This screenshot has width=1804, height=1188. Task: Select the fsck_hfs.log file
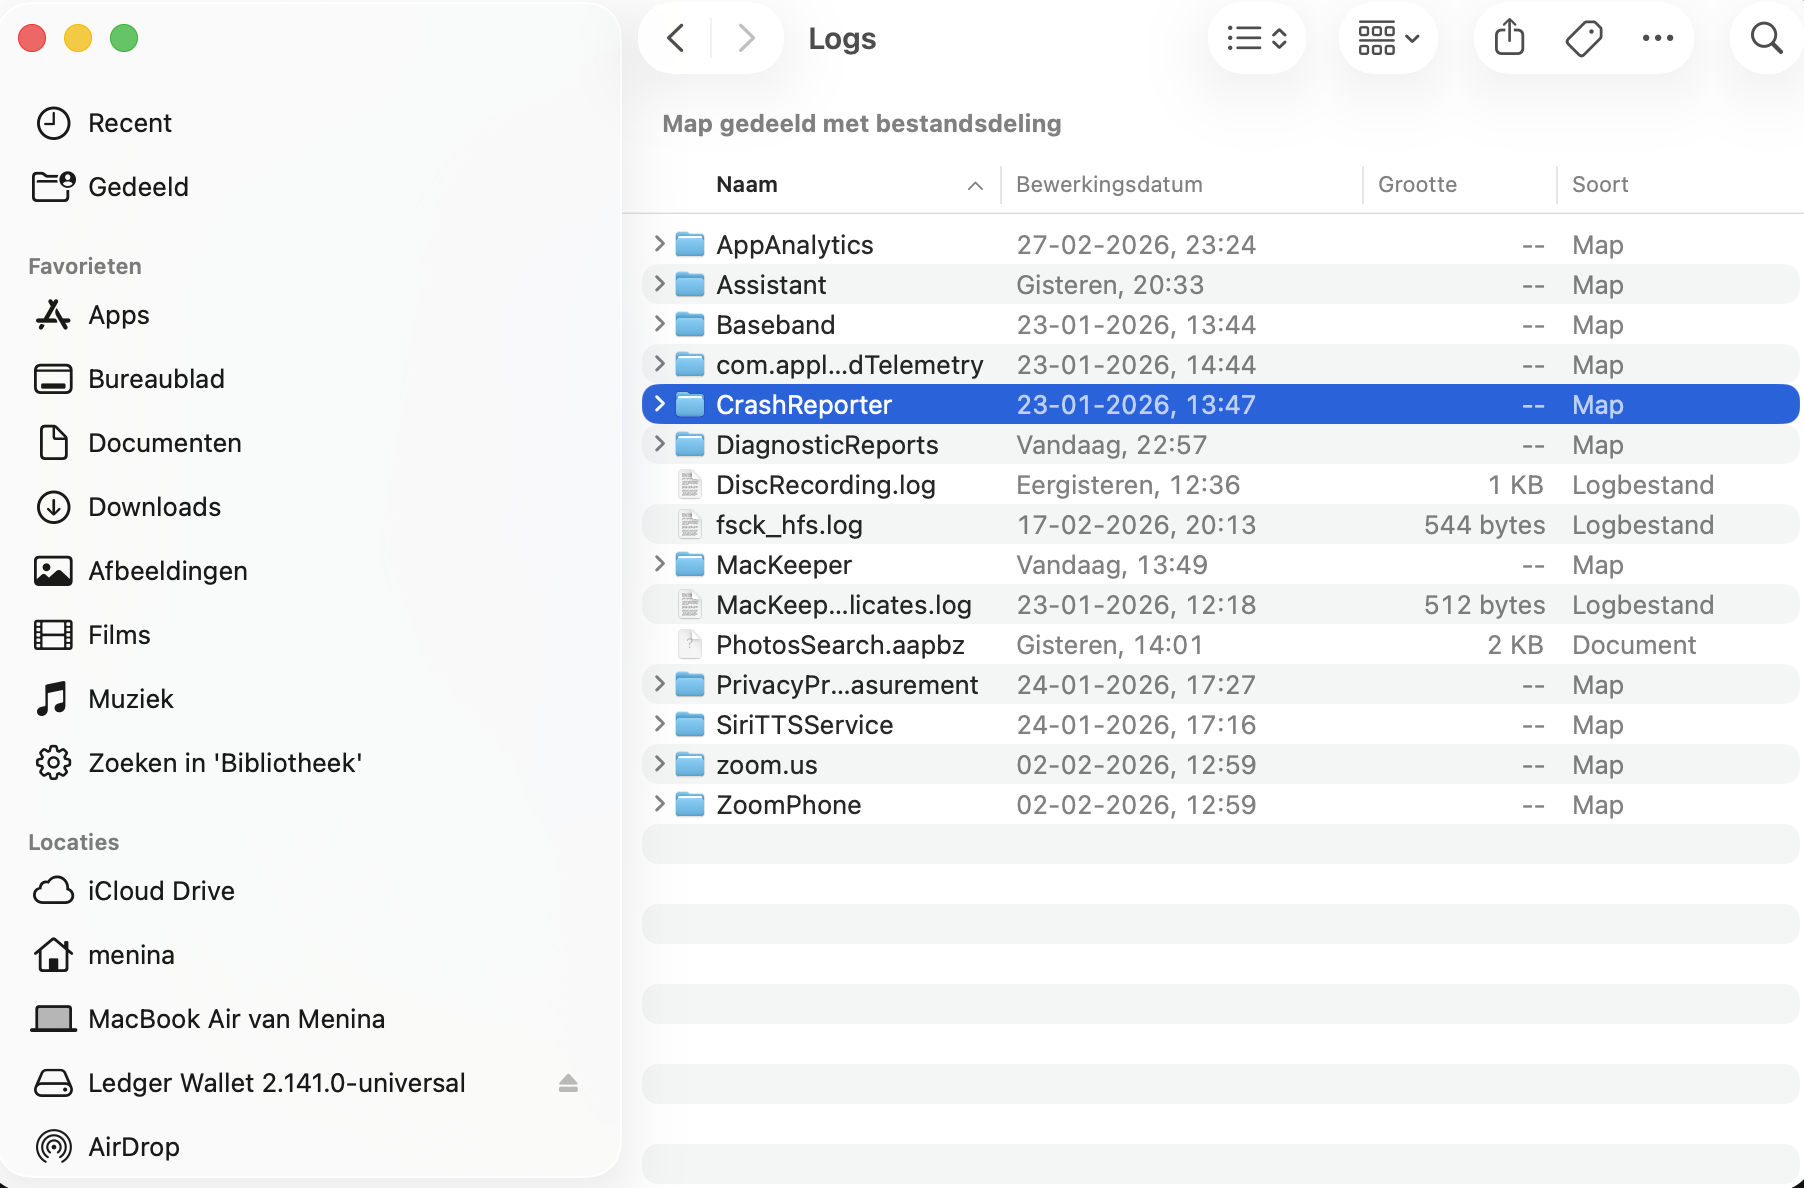pyautogui.click(x=789, y=525)
